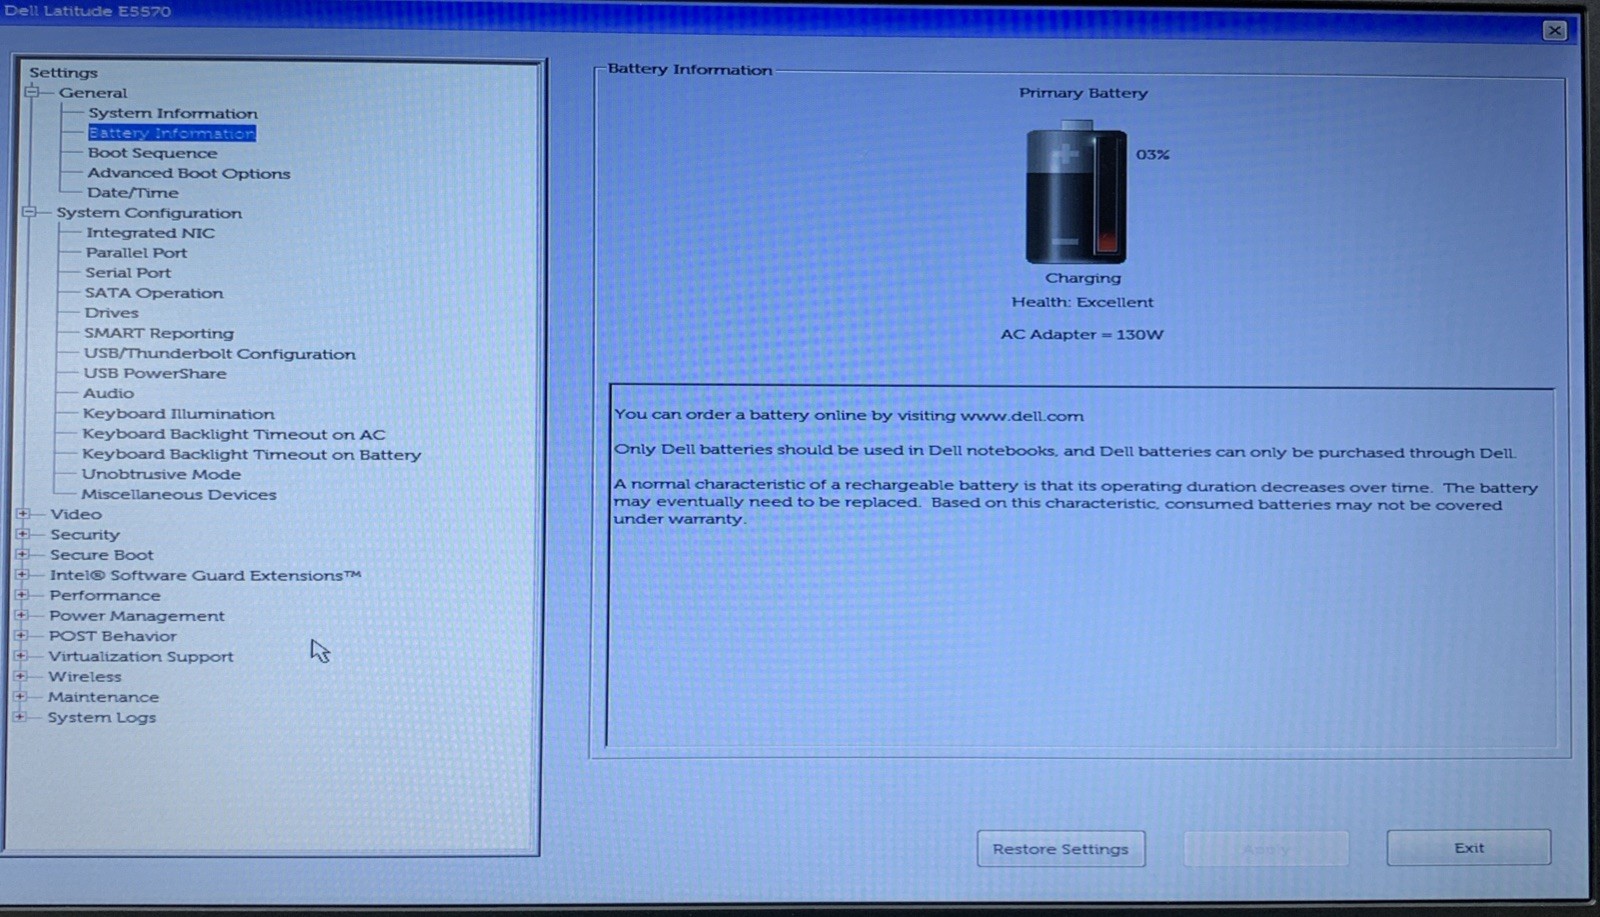Click the Charging status text

click(1083, 278)
